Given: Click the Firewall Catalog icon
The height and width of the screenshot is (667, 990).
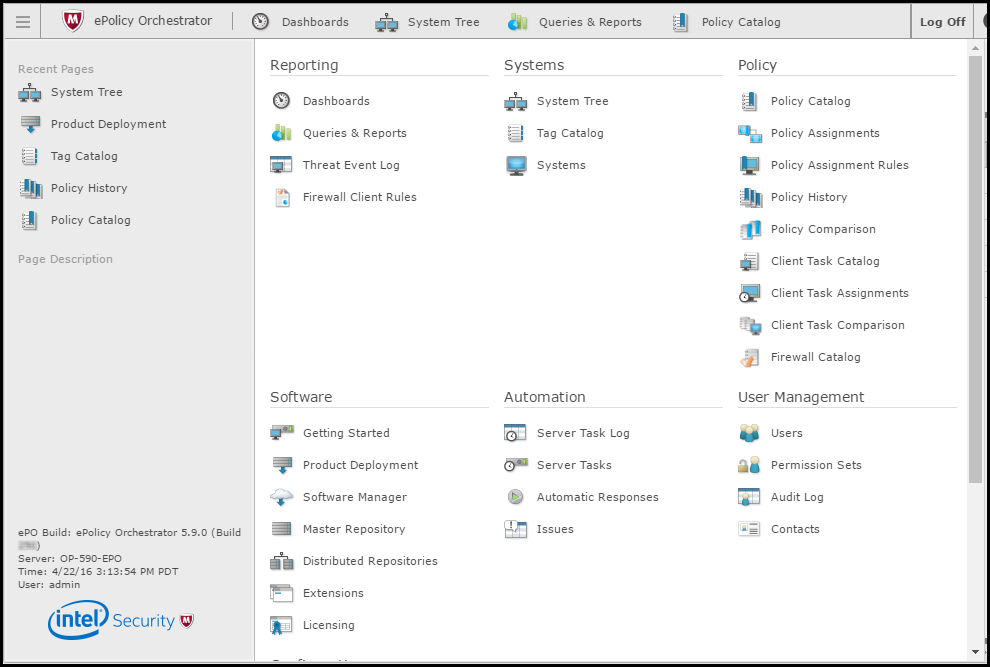Looking at the screenshot, I should click(749, 358).
